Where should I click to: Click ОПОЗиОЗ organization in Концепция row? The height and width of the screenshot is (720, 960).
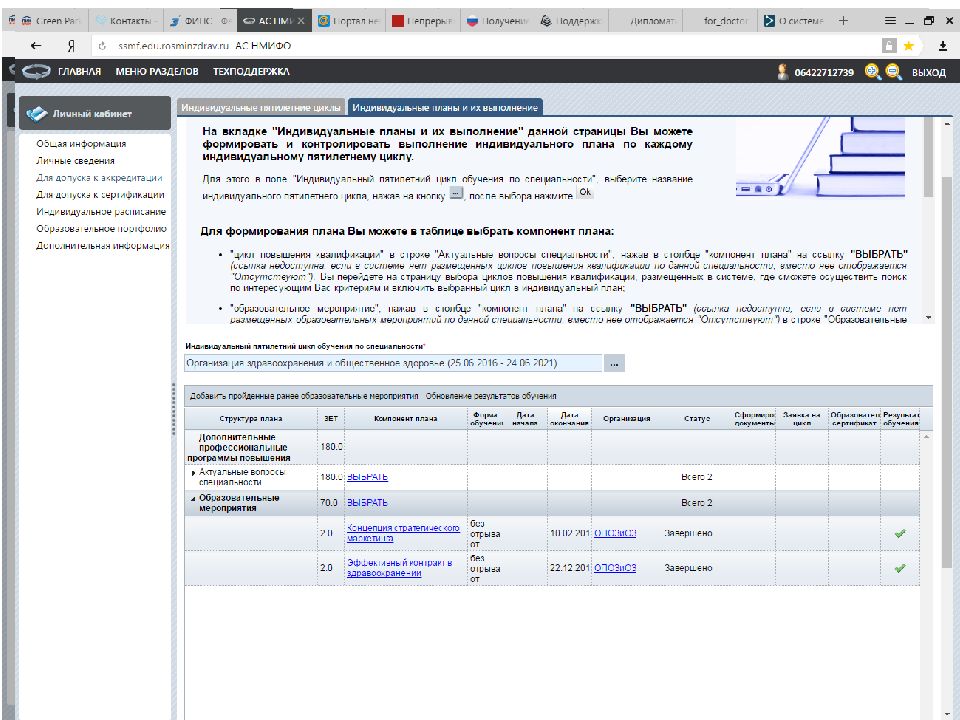point(615,533)
